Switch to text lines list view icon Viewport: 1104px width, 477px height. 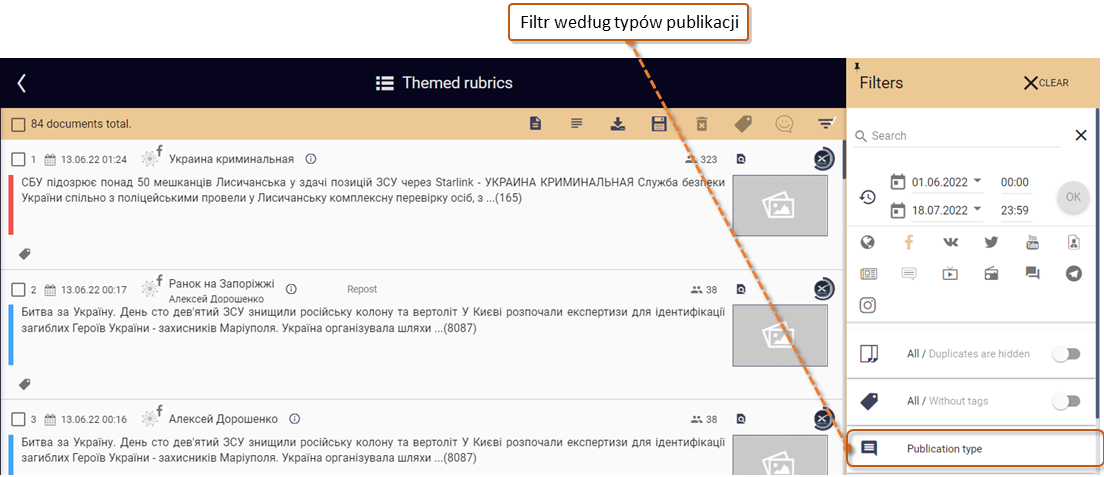point(577,124)
